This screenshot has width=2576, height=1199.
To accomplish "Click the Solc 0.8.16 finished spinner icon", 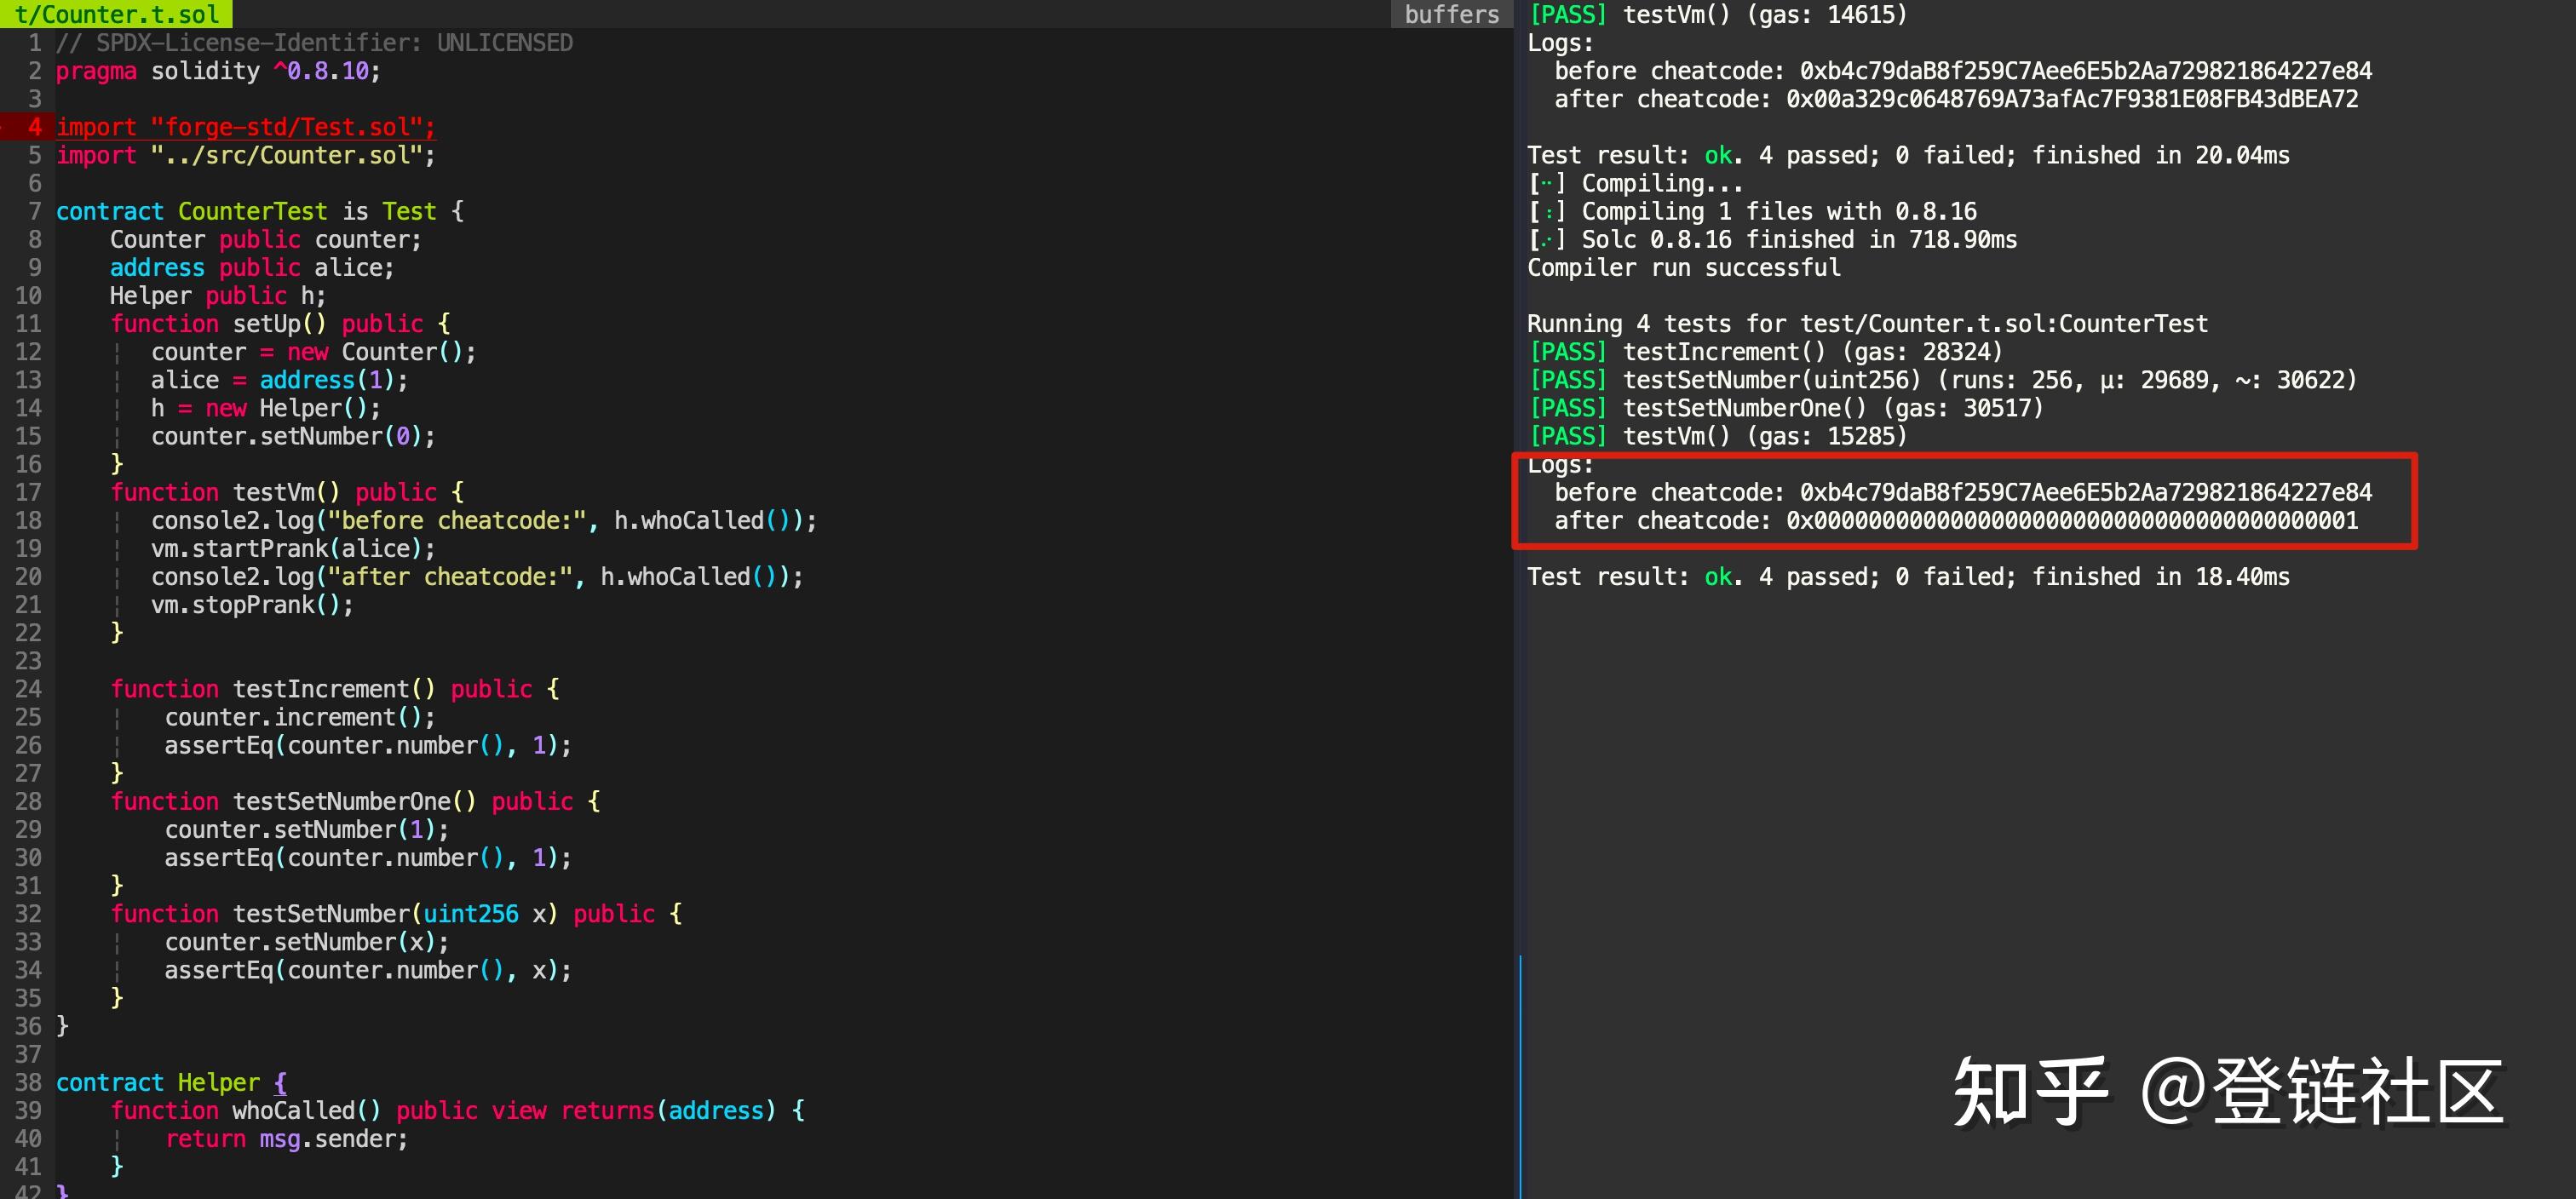I will coord(1546,239).
